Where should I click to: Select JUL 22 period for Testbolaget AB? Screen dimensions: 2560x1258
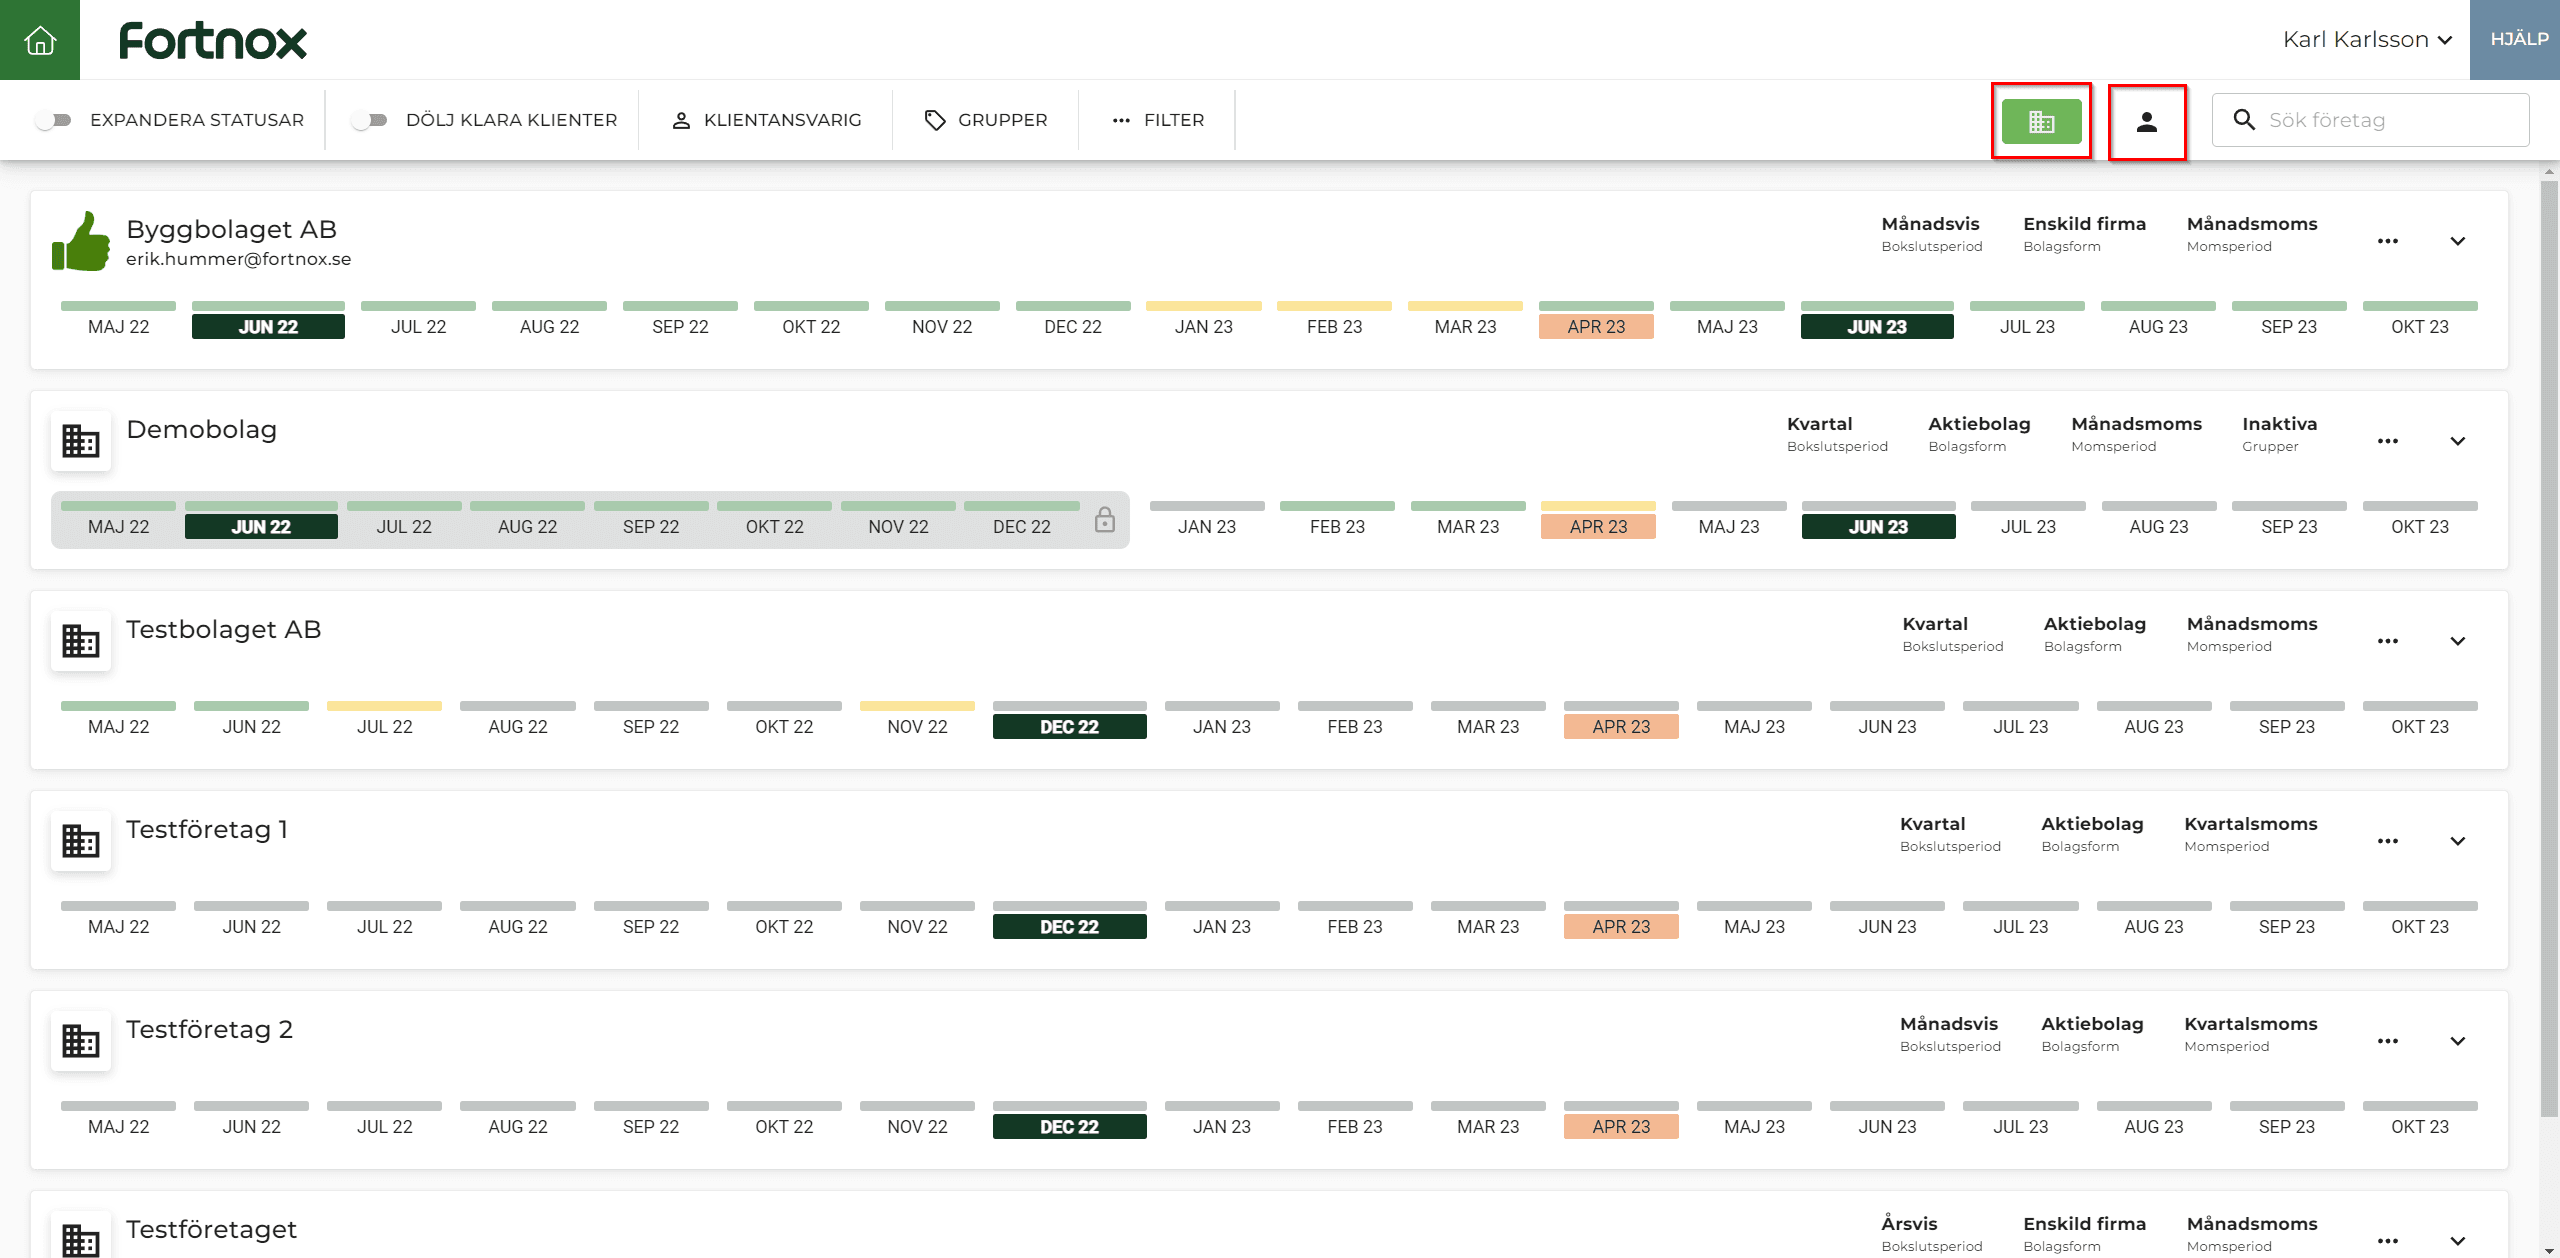tap(384, 727)
